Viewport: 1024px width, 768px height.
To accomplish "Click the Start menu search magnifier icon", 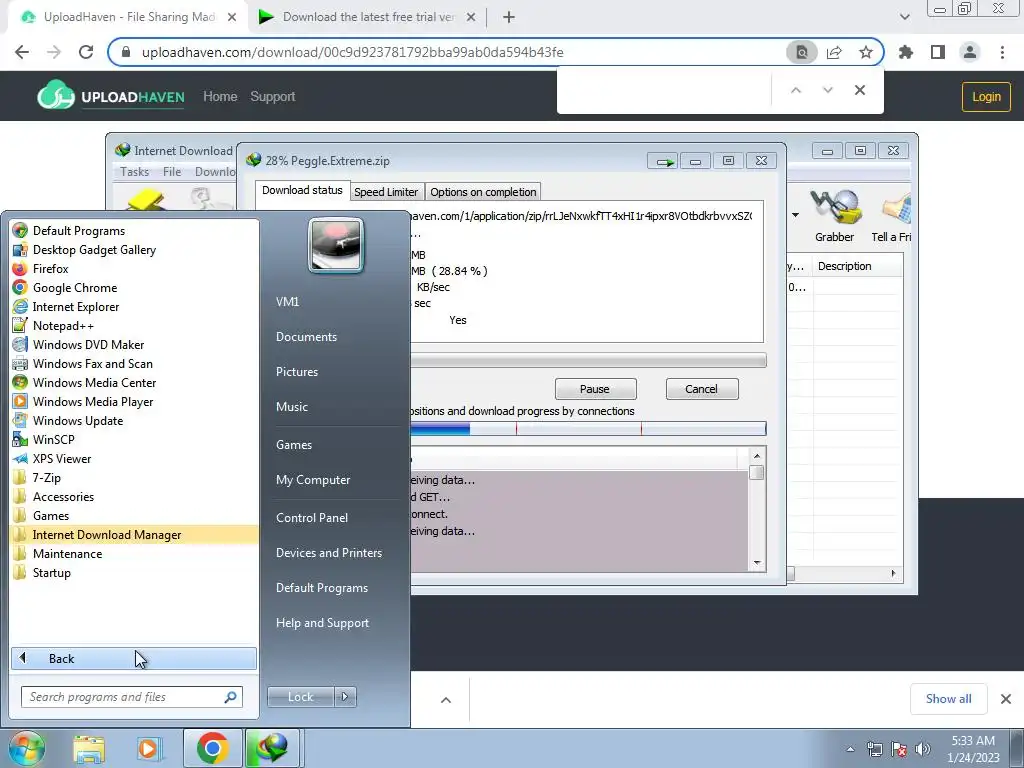I will tap(230, 697).
